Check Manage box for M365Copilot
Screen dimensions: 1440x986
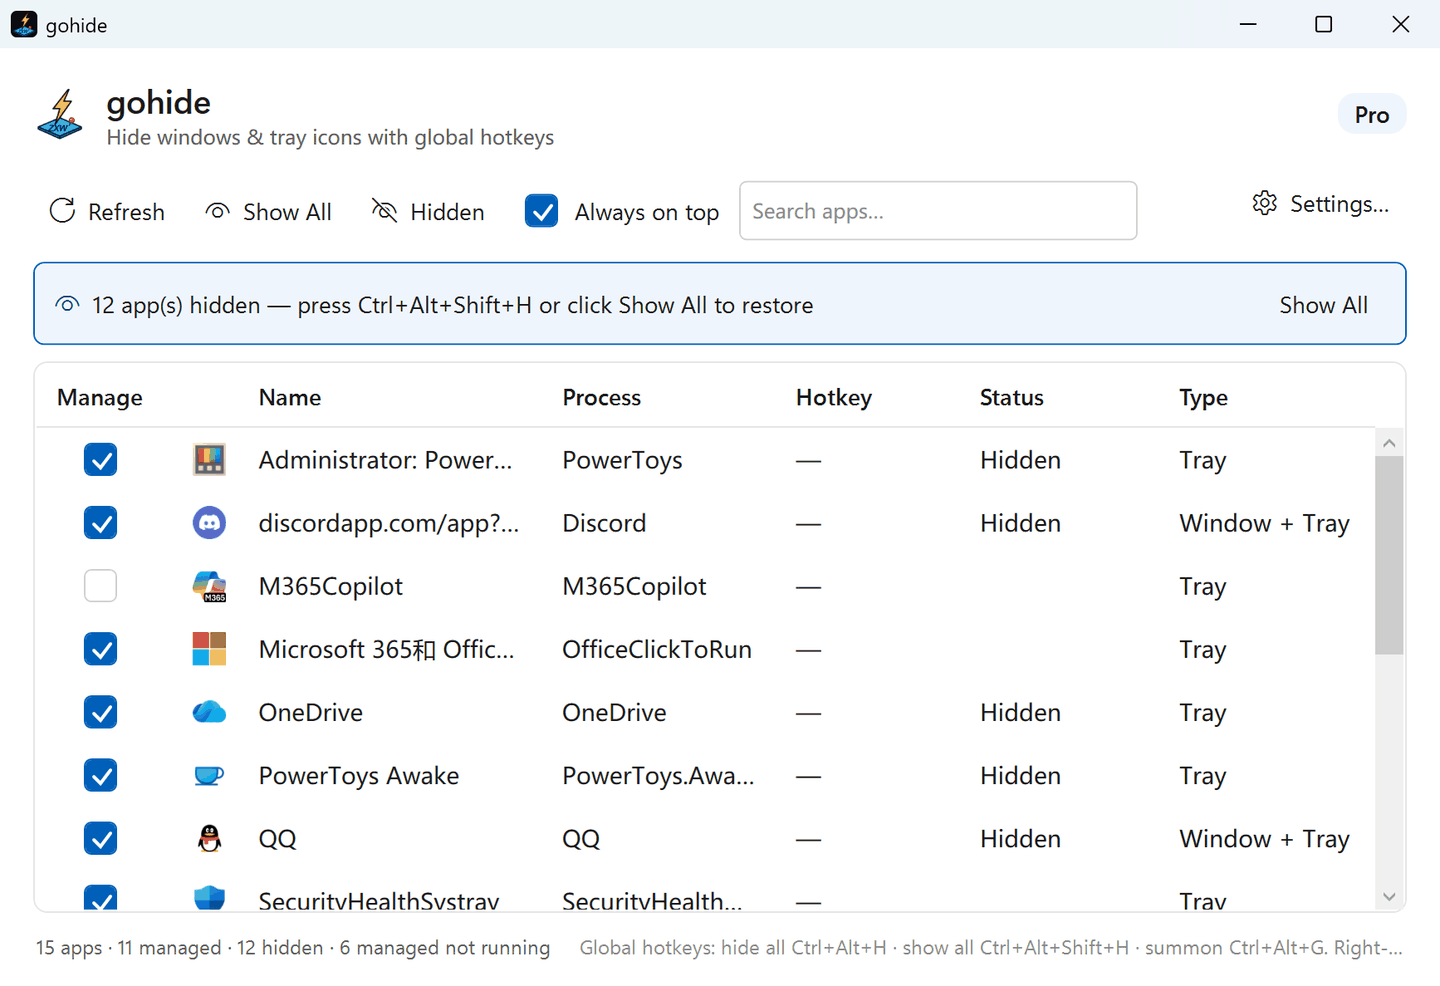100,586
